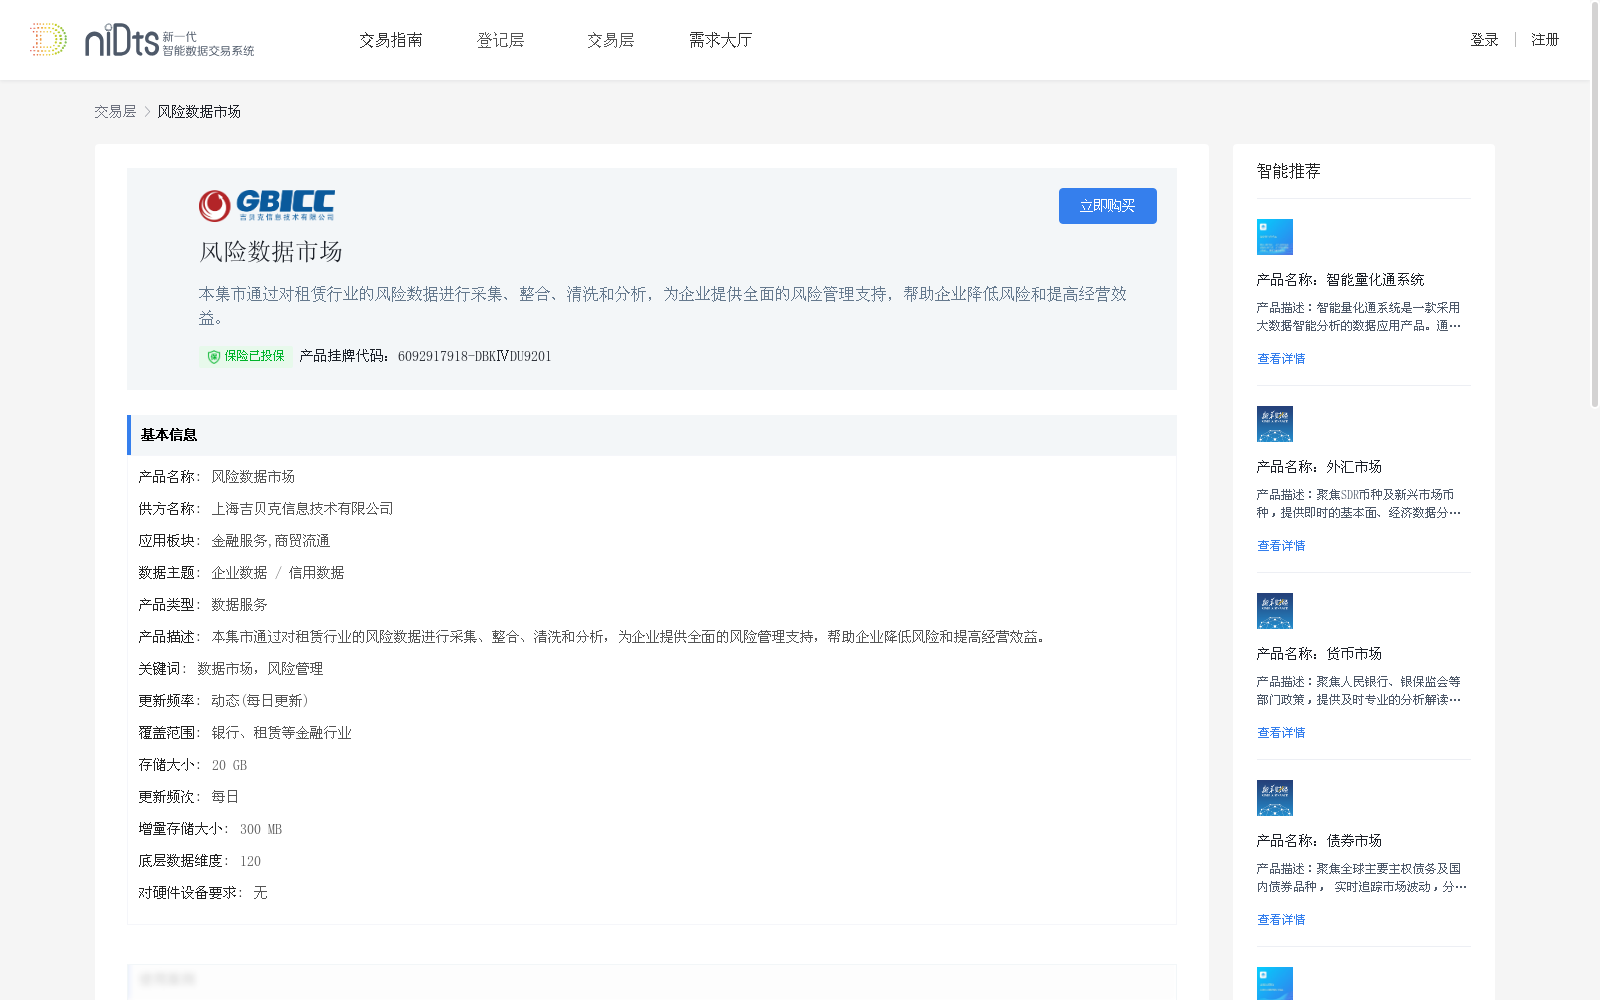Open 查看详情 for 智能量化通系统

pos(1281,359)
